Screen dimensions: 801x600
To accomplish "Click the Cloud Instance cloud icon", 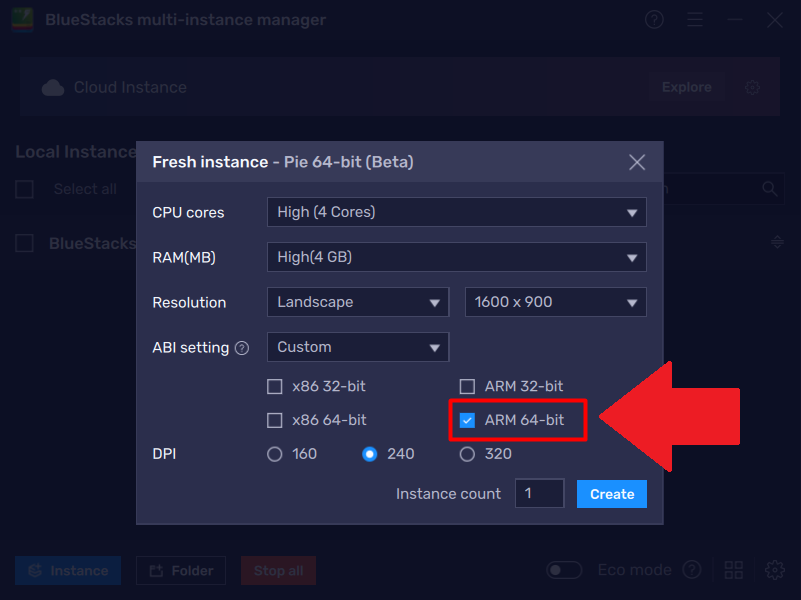I will 53,88.
